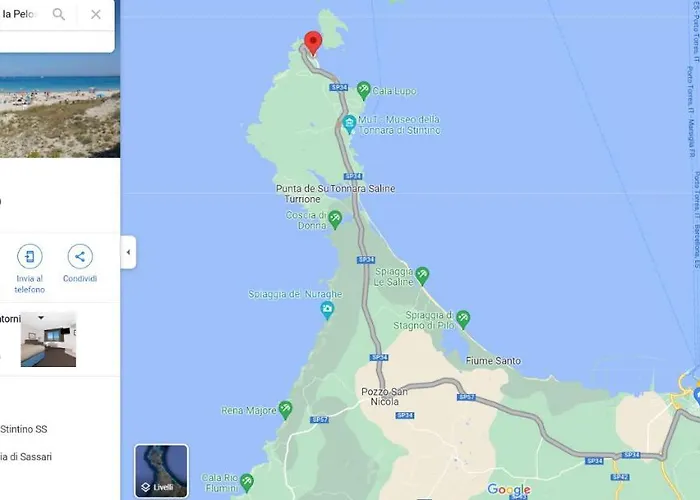This screenshot has height=500, width=700.
Task: Open the Livelli layers switcher
Action: (161, 471)
